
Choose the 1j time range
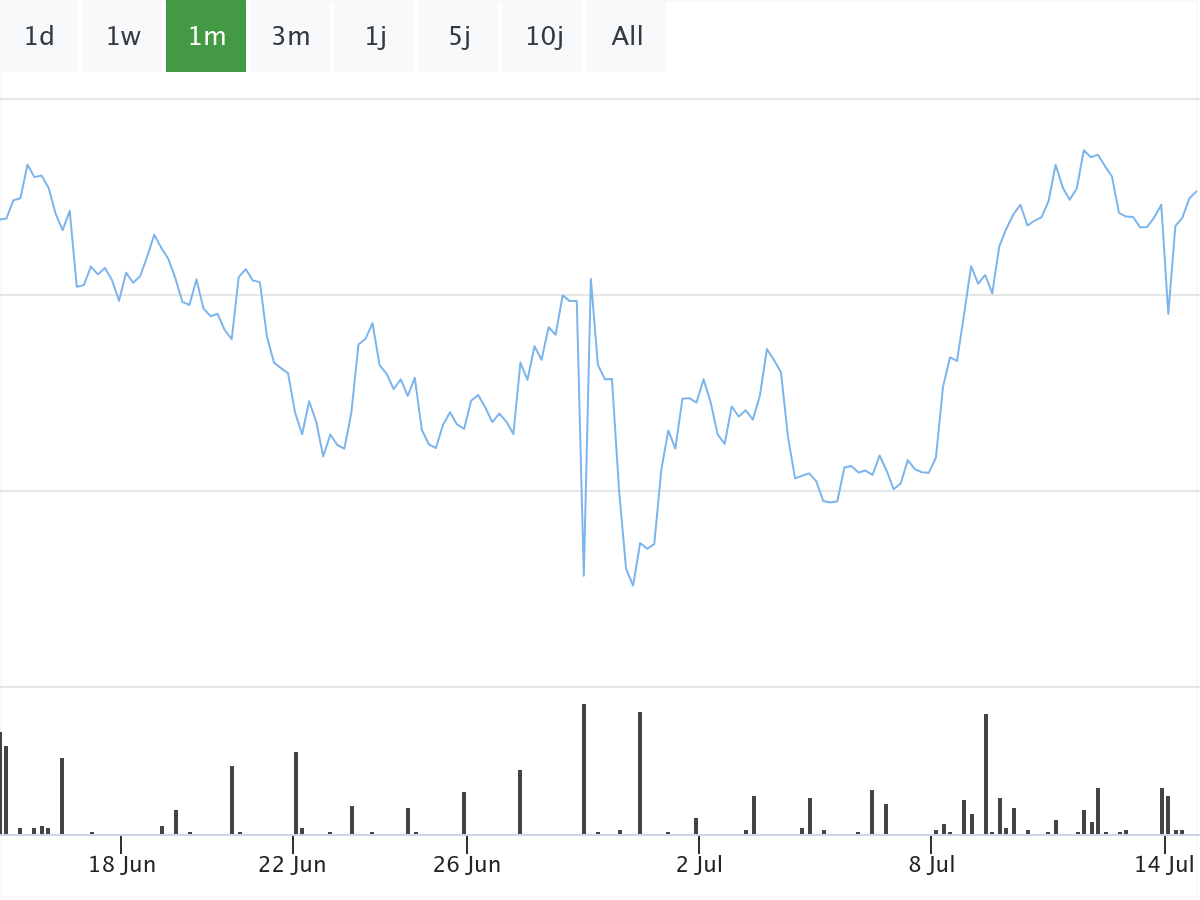[x=375, y=37]
